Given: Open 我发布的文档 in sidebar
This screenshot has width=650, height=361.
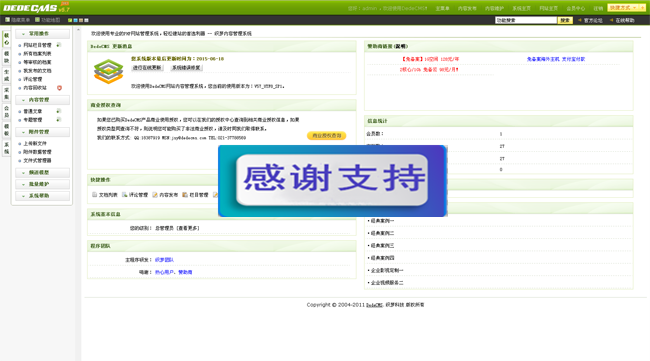Looking at the screenshot, I should point(37,71).
